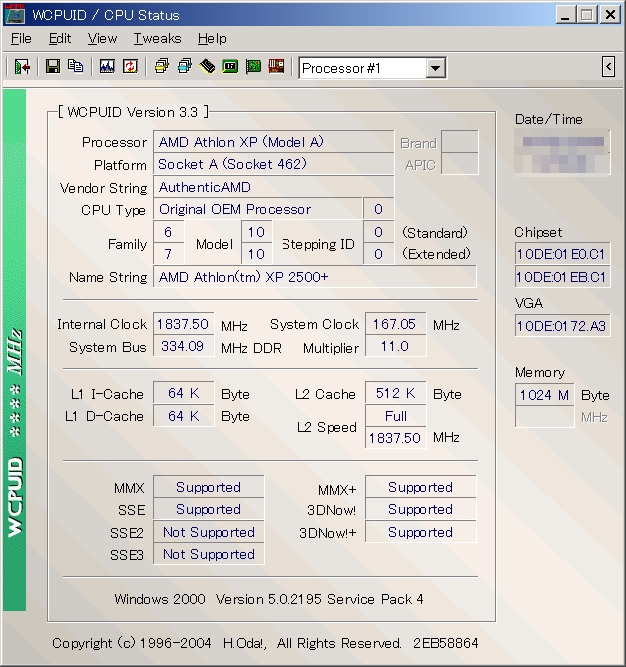Click the SSE3 "Not Supported" field
The height and width of the screenshot is (667, 626).
click(x=208, y=554)
